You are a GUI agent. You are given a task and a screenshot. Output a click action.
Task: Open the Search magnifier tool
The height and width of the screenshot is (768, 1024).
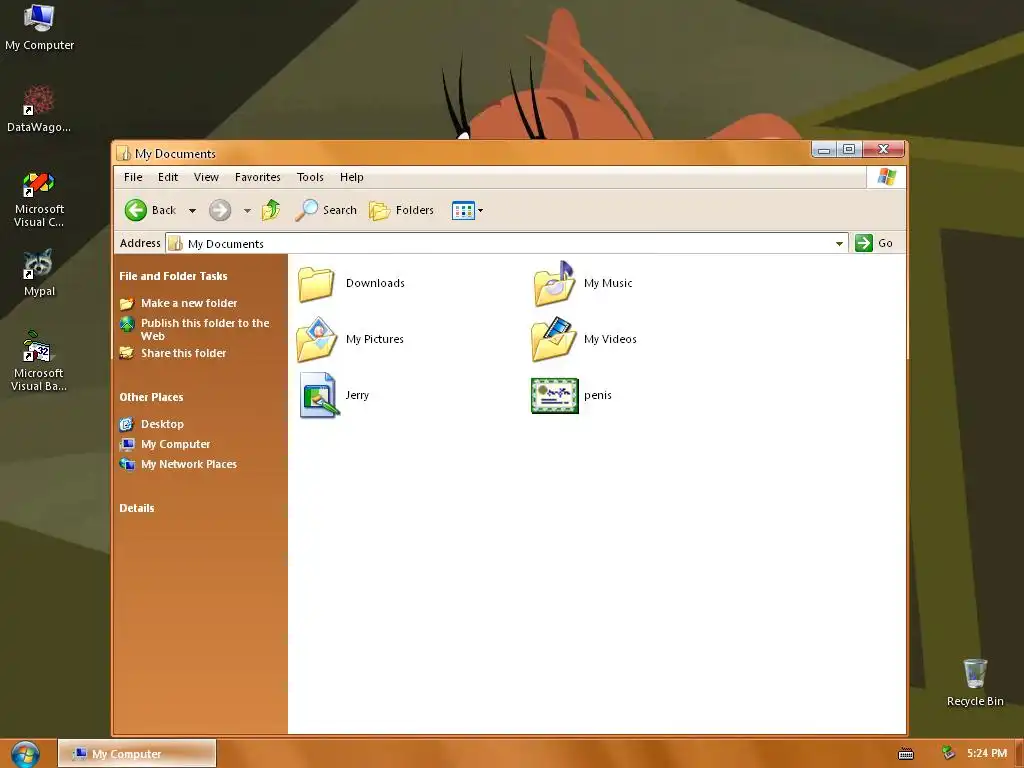tap(326, 210)
